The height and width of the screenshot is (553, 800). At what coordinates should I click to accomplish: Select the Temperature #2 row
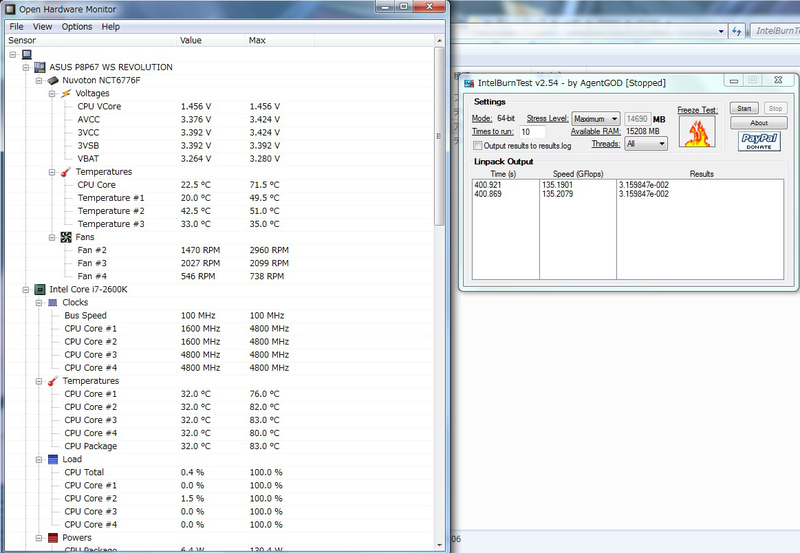tap(219, 211)
